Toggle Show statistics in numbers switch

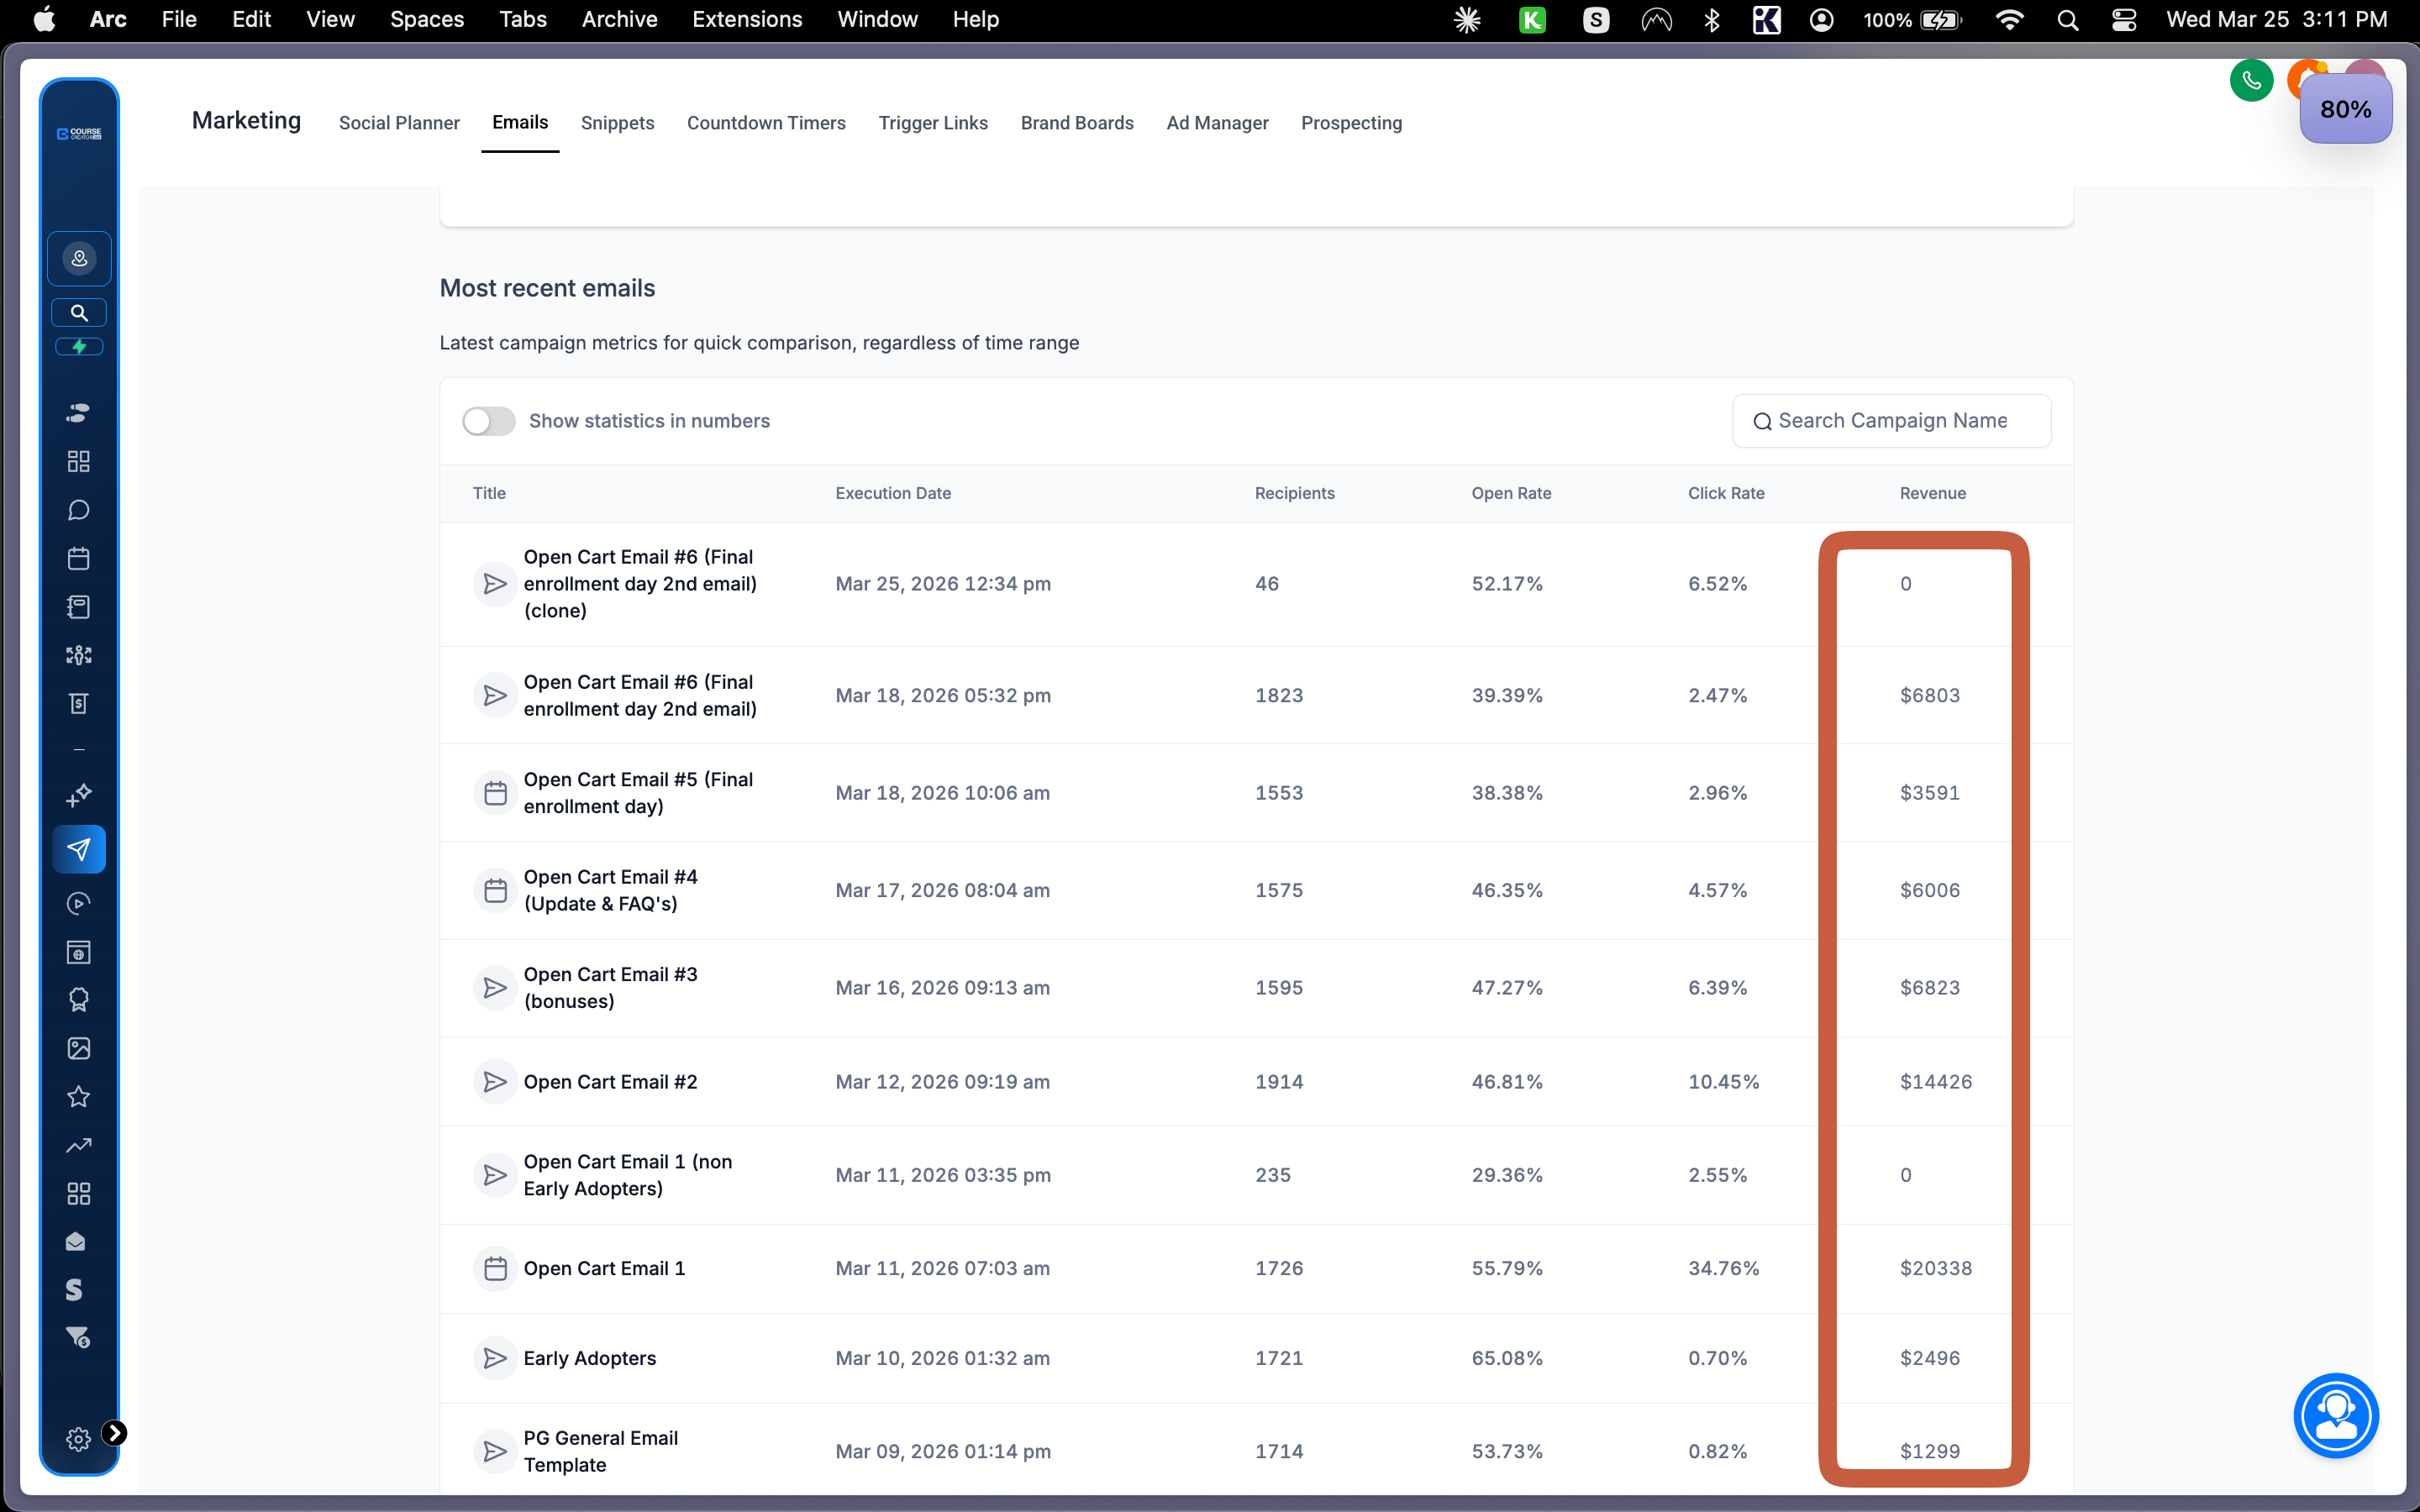(x=489, y=421)
